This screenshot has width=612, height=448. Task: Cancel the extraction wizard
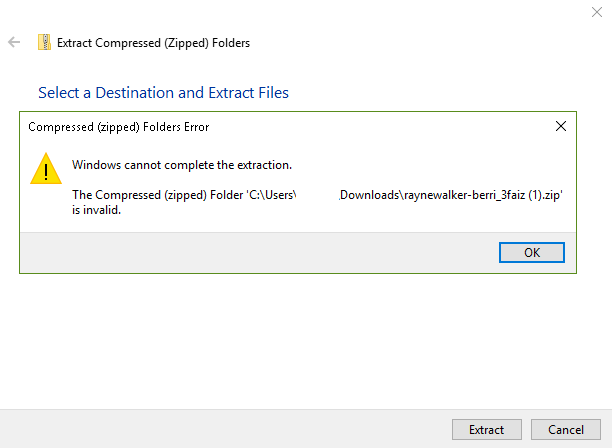click(566, 430)
